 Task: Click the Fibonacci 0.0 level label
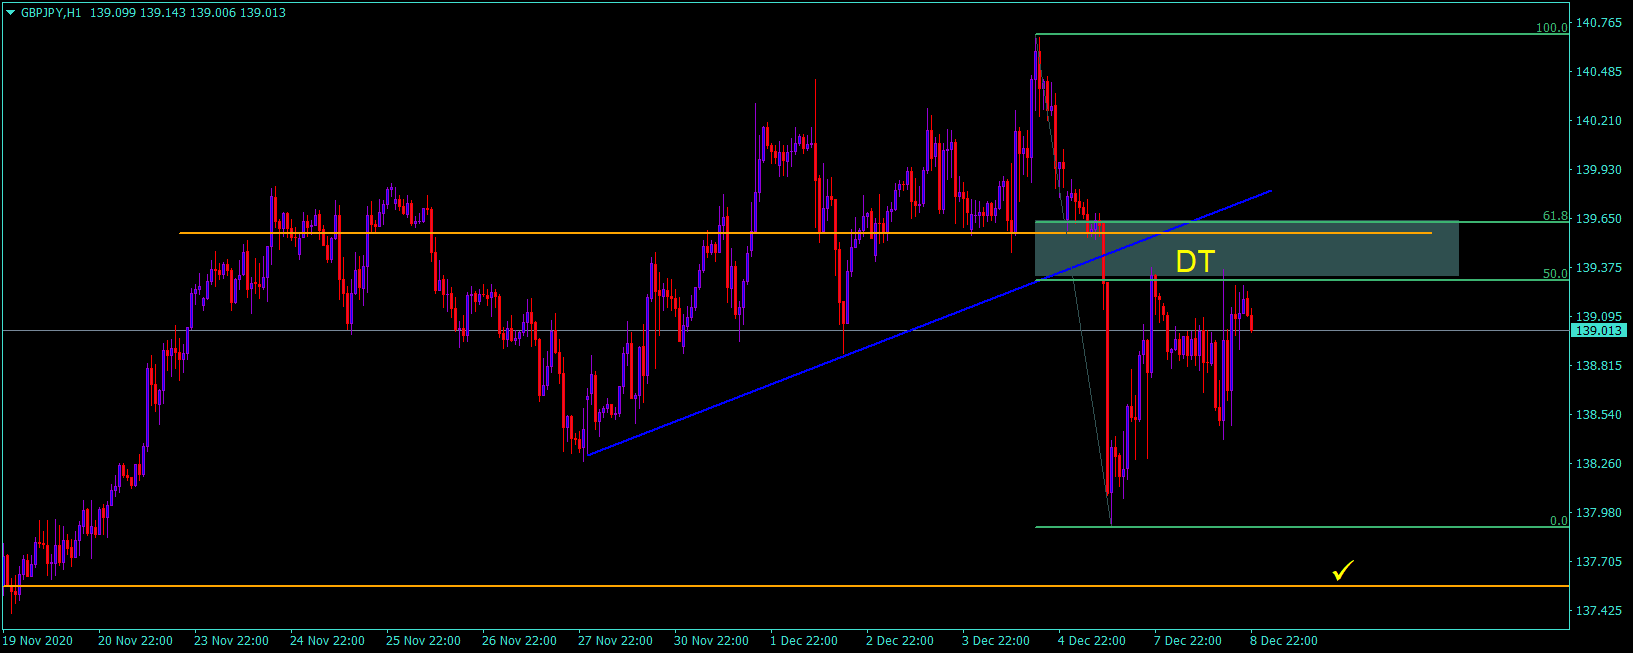1558,521
